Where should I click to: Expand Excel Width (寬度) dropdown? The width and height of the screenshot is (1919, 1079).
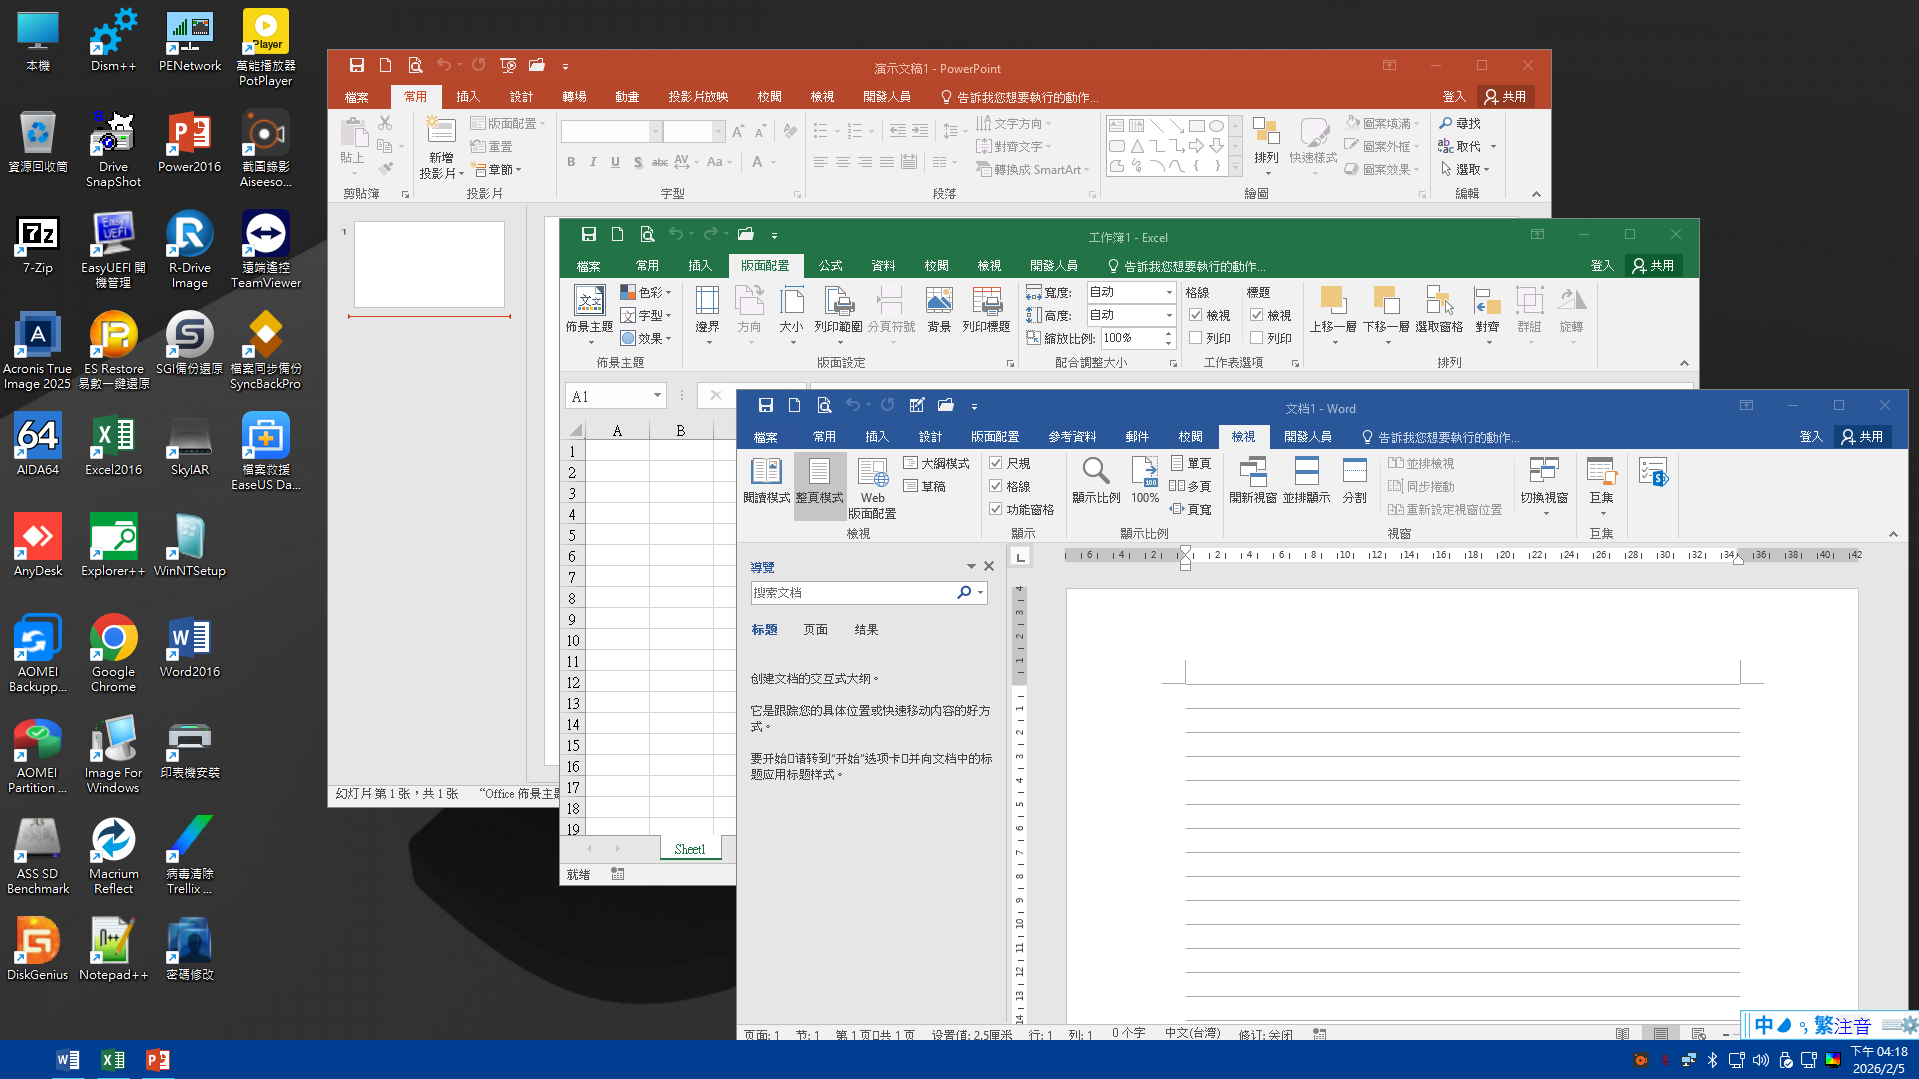pyautogui.click(x=1168, y=292)
